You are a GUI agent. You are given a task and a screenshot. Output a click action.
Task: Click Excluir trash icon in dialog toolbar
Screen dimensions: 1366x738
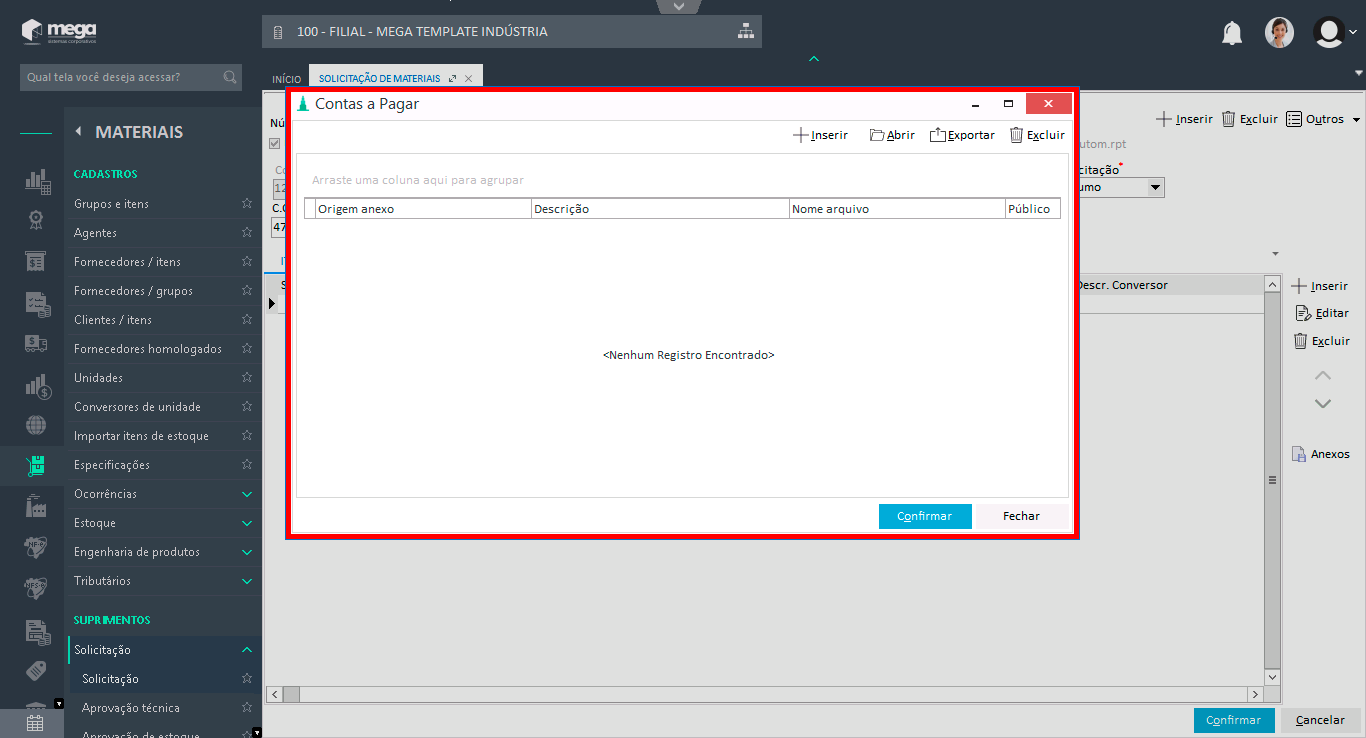point(1016,135)
